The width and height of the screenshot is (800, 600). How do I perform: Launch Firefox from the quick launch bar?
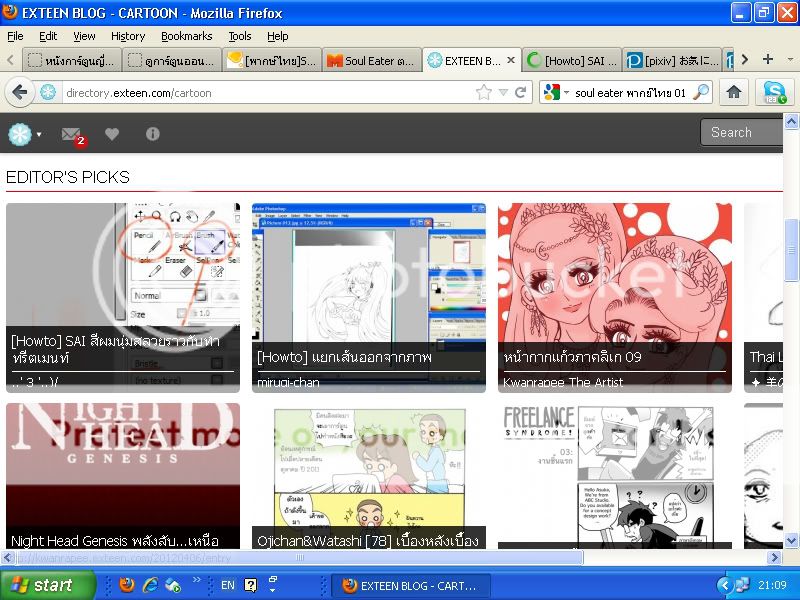coord(127,585)
